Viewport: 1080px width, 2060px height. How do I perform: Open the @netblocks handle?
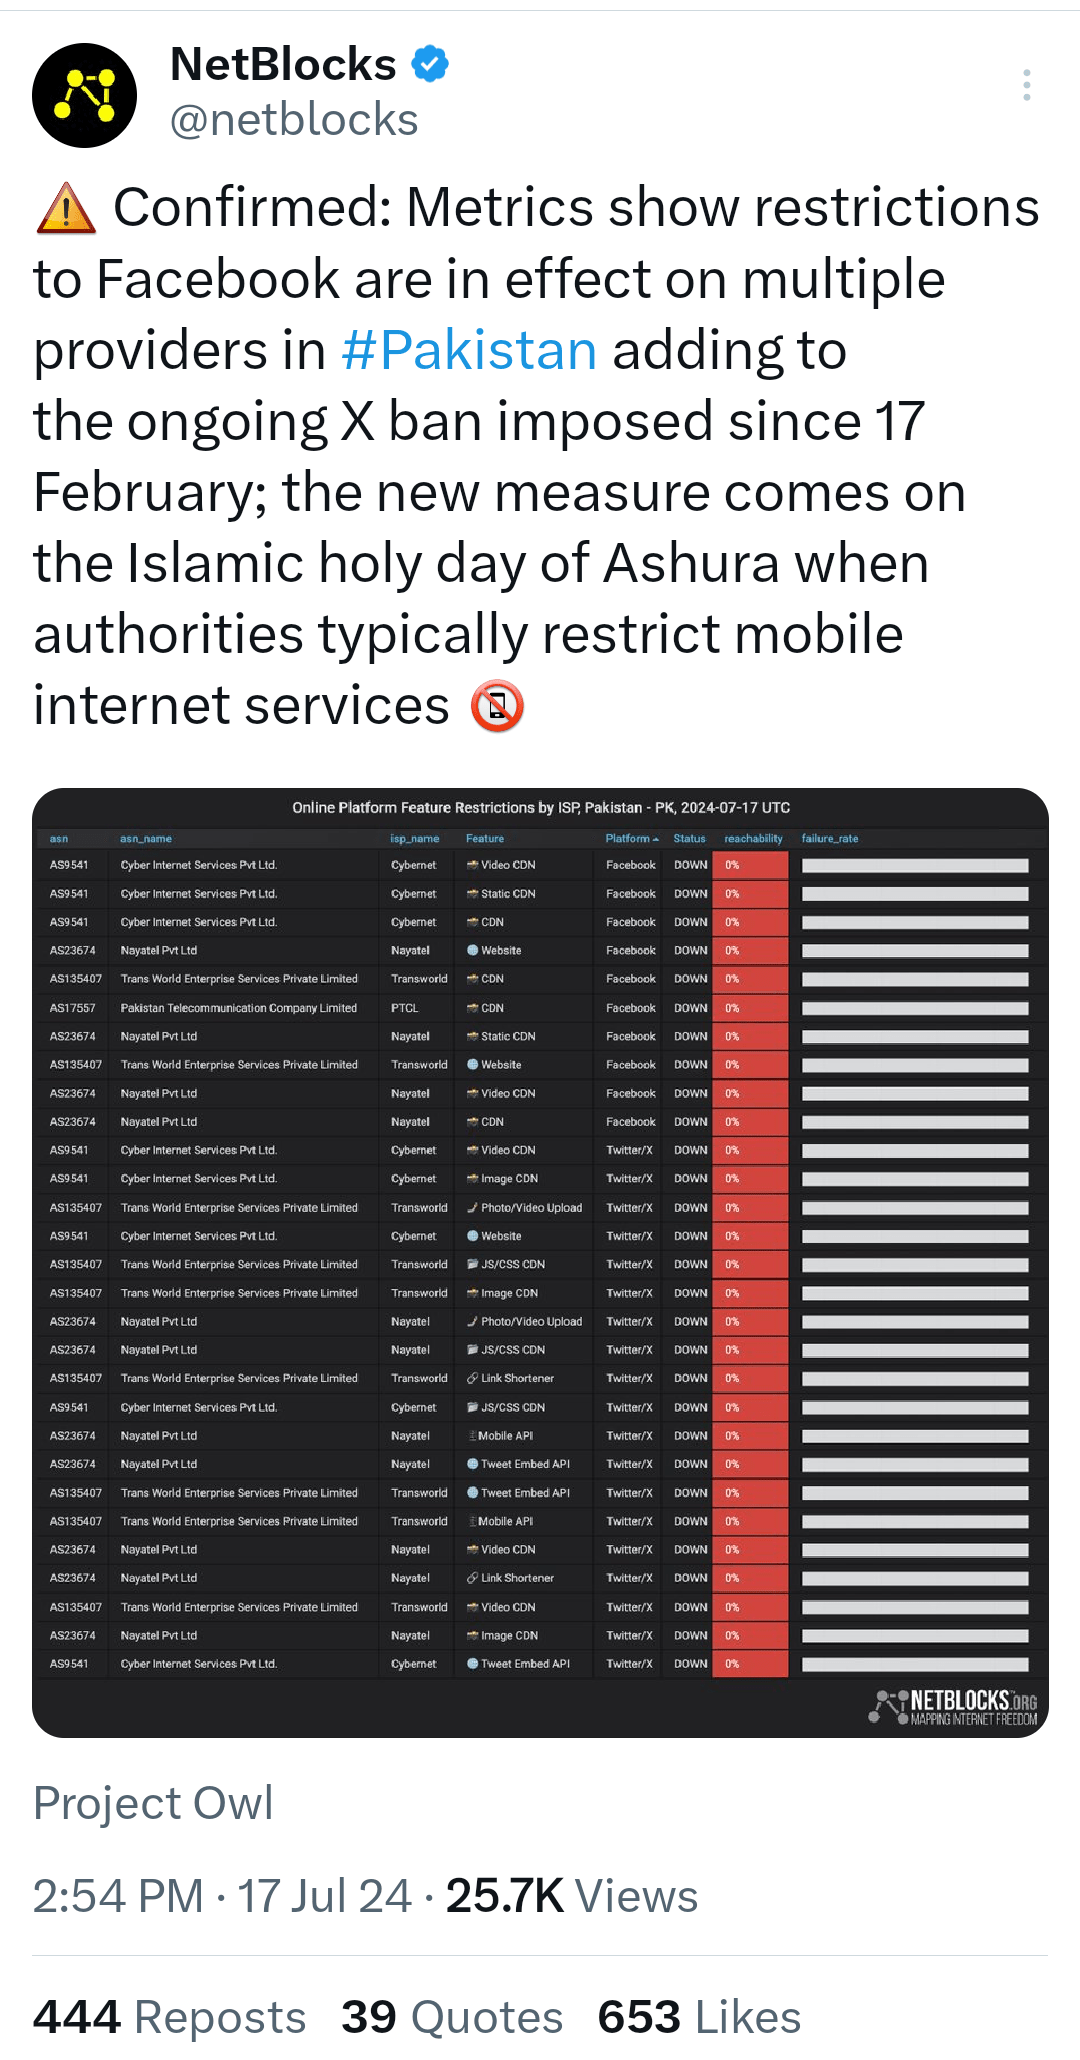(294, 120)
